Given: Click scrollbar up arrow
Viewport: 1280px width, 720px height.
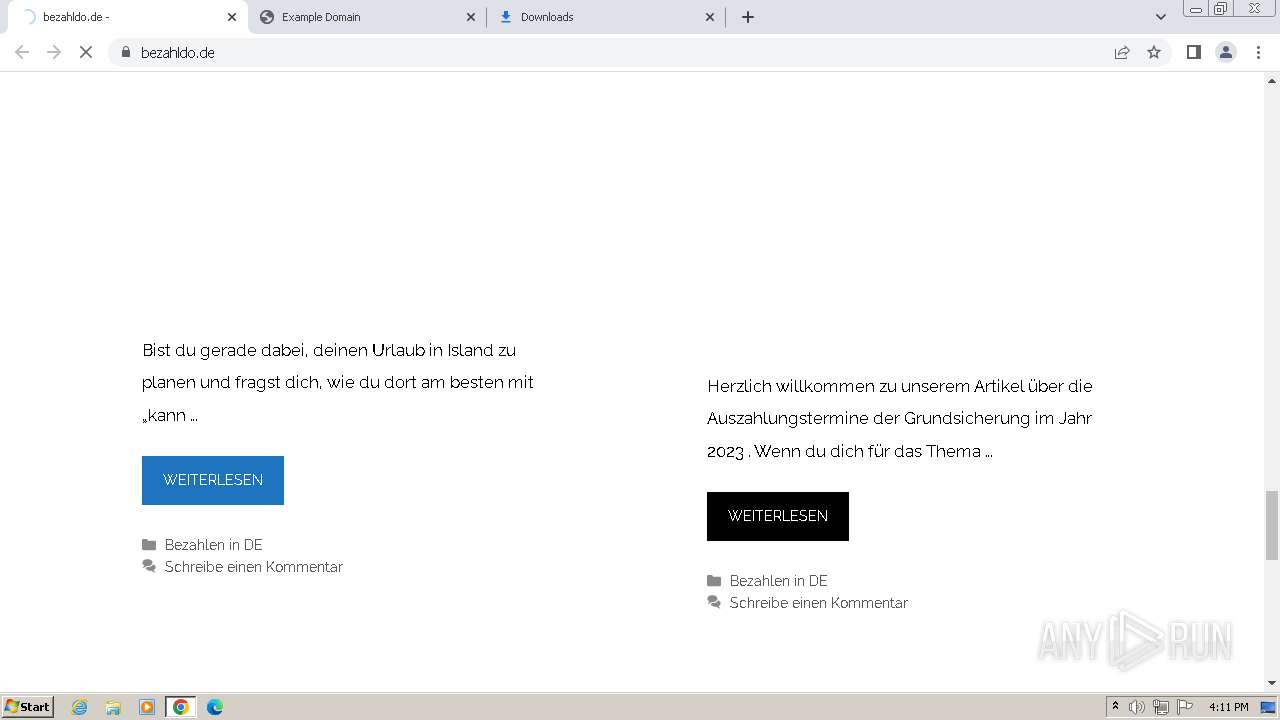Looking at the screenshot, I should (1272, 80).
